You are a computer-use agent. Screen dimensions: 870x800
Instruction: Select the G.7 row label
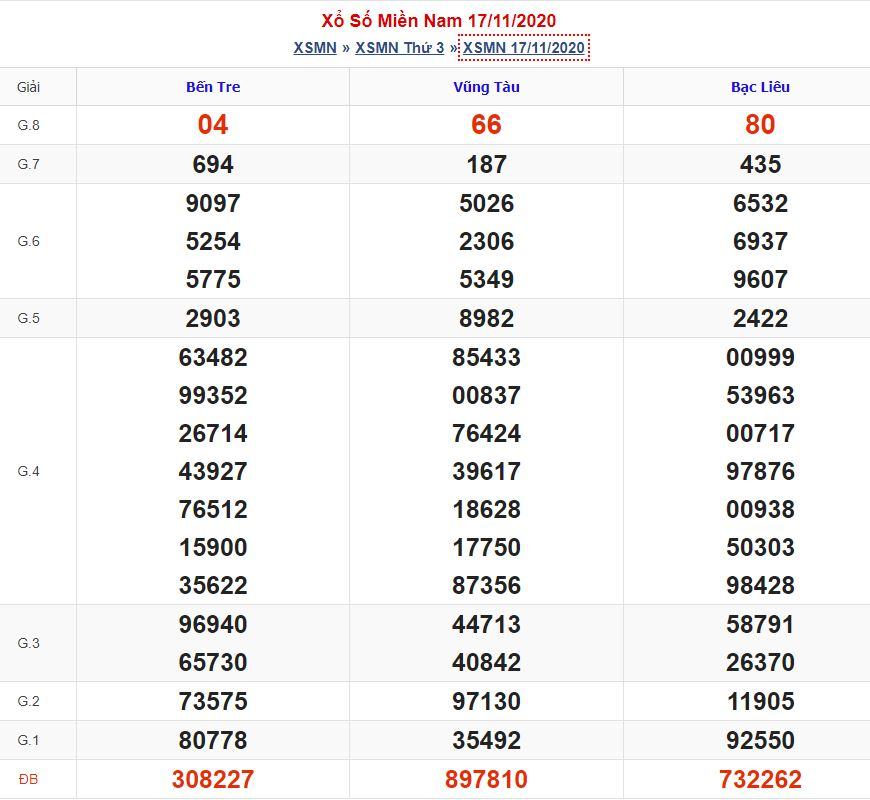[x=28, y=164]
